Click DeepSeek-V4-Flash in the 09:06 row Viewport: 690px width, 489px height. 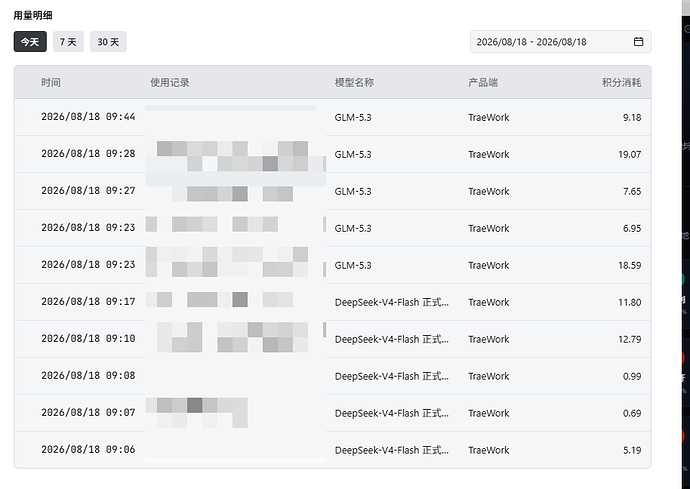pos(392,450)
